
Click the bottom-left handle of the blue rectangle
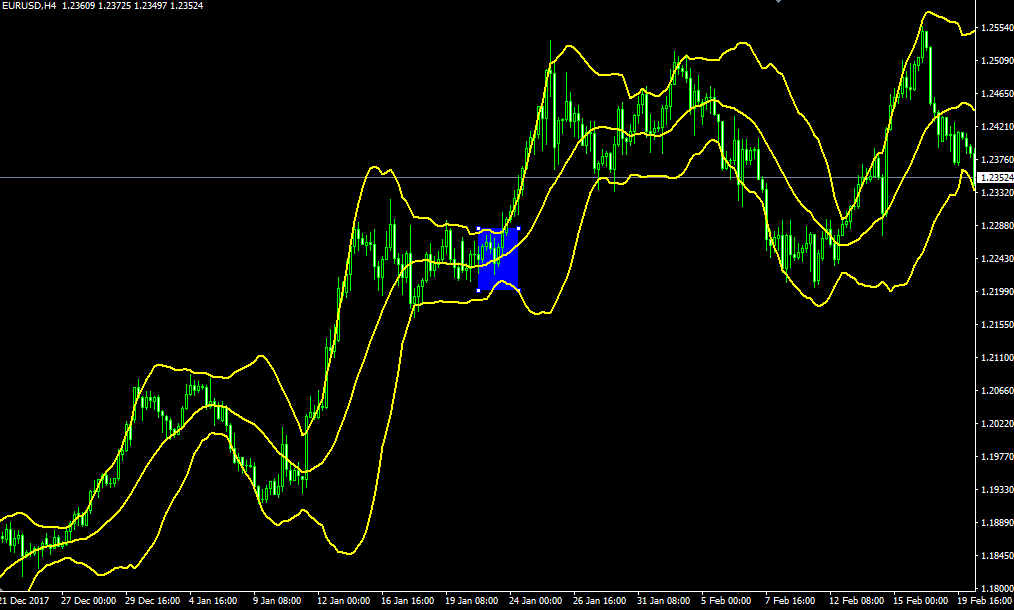(x=479, y=290)
